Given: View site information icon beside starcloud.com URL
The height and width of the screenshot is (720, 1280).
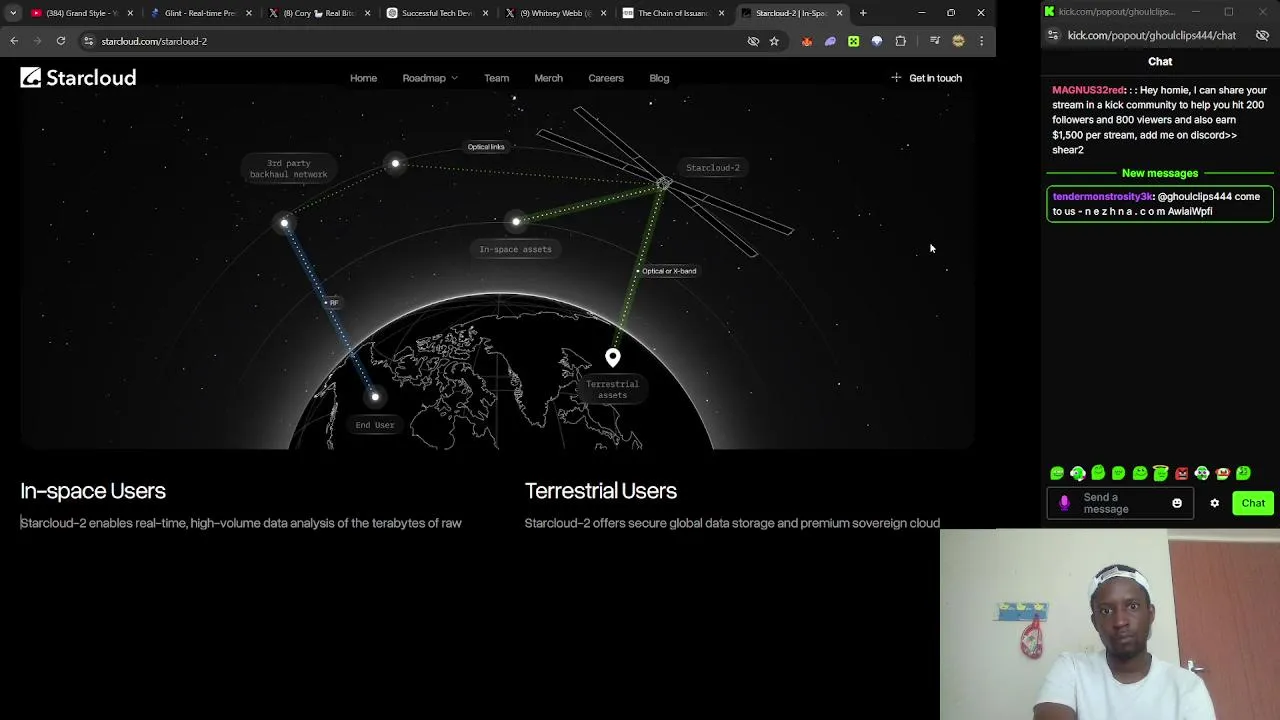Looking at the screenshot, I should pyautogui.click(x=88, y=41).
